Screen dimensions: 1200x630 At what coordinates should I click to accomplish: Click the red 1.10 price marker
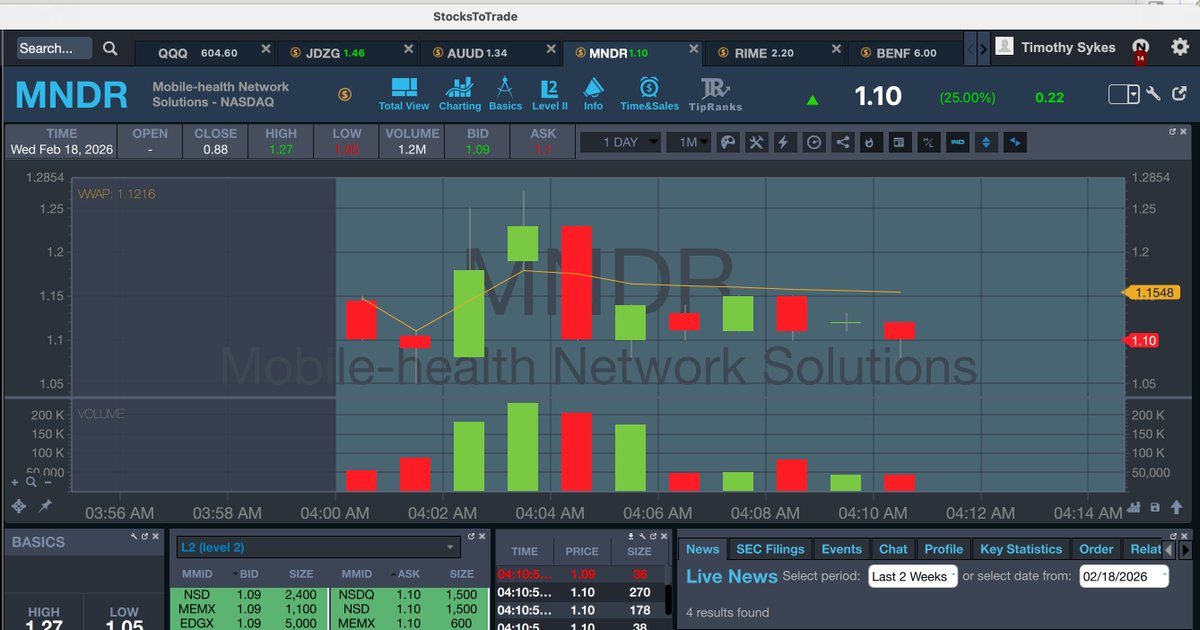(x=1143, y=341)
